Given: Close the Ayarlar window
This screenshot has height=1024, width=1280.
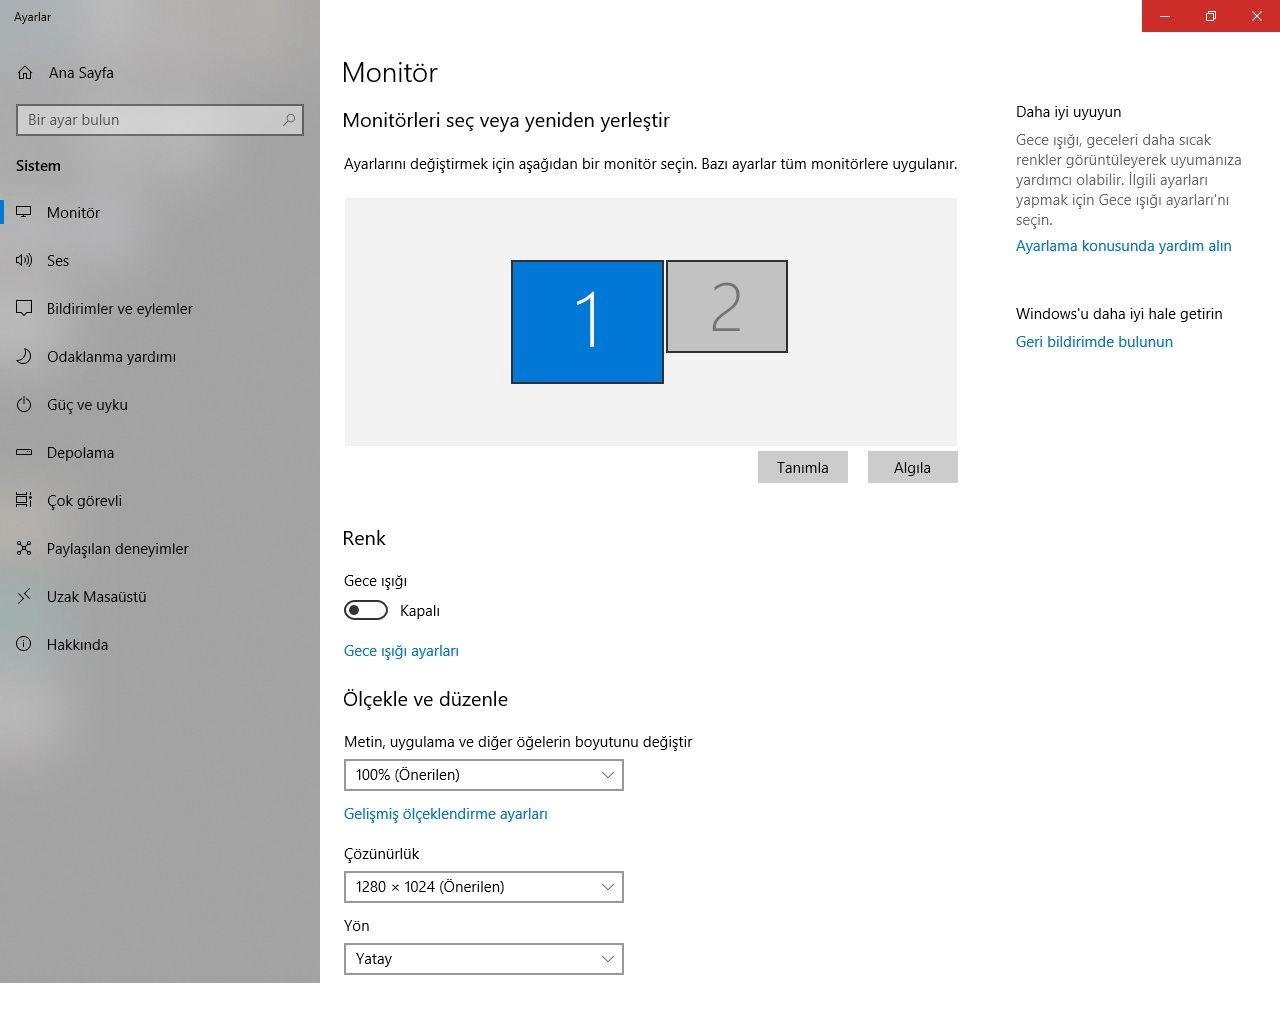Looking at the screenshot, I should point(1257,16).
